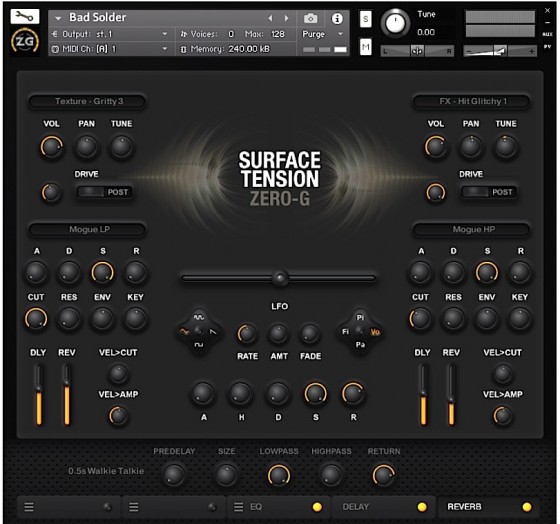Switch to the EQ tab

coord(278,507)
